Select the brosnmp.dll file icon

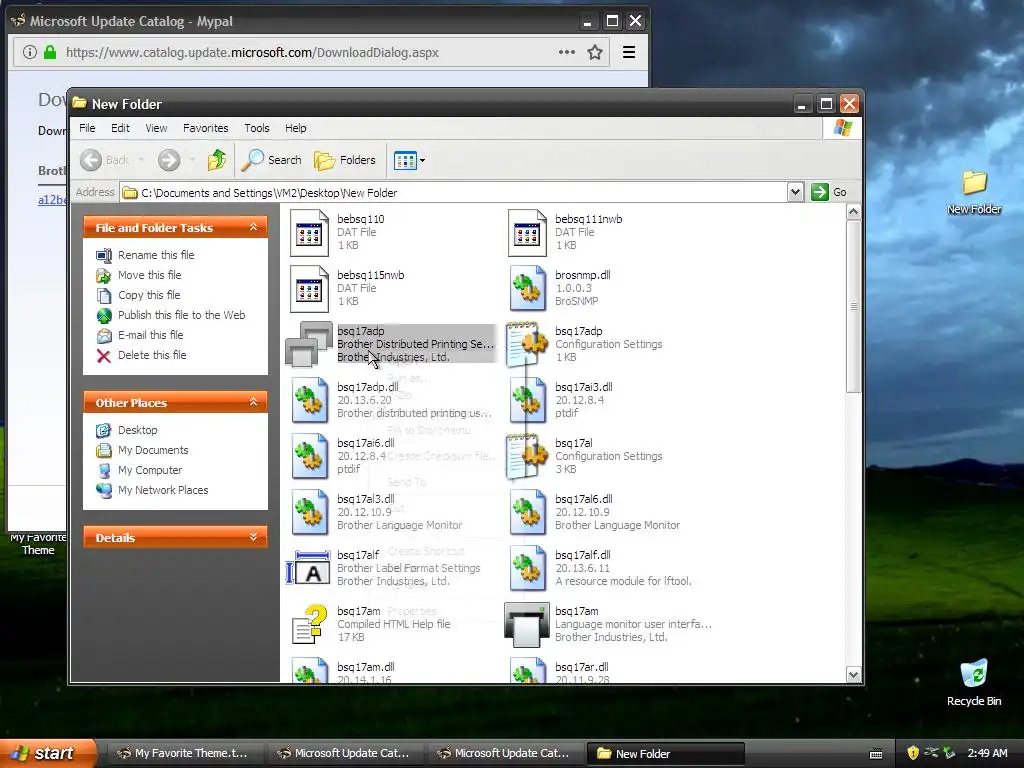(x=527, y=289)
